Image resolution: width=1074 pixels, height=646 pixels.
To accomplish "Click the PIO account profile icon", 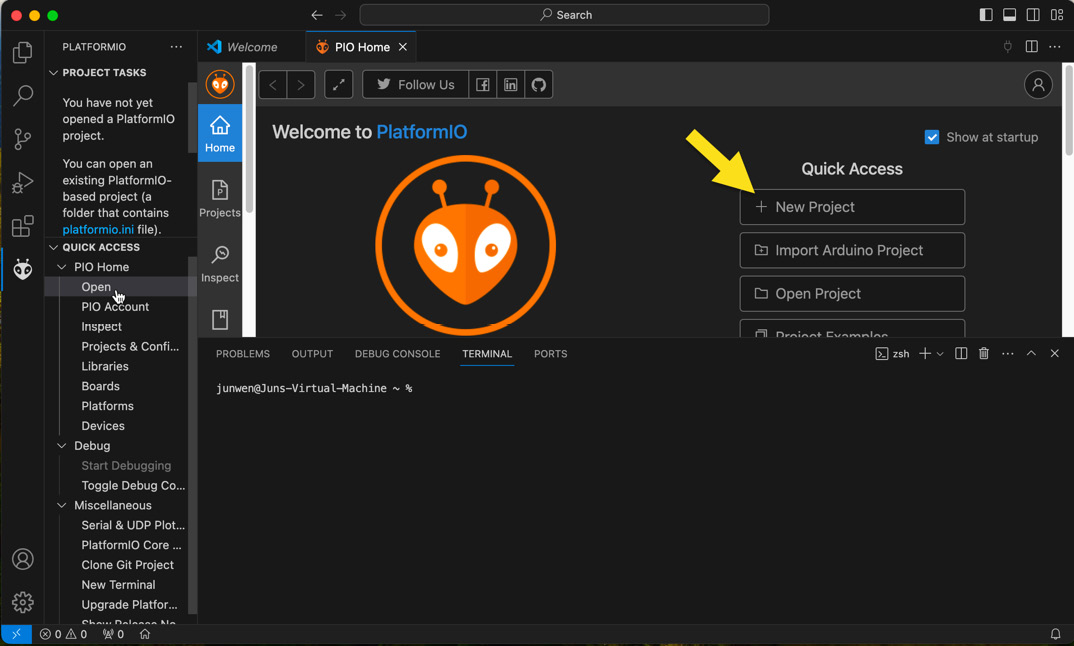I will coord(1038,84).
